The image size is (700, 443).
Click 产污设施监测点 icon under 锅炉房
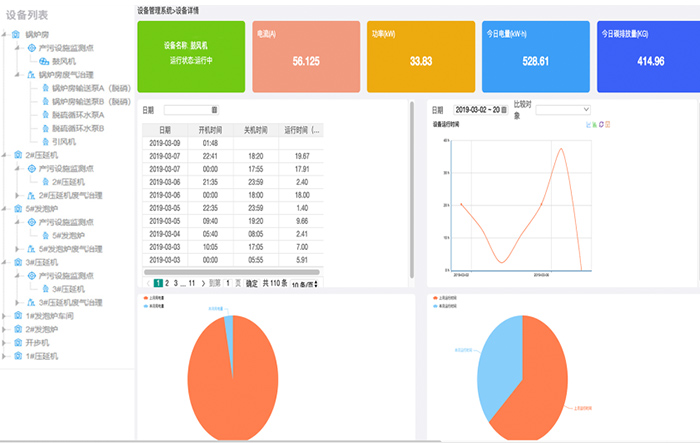click(30, 48)
